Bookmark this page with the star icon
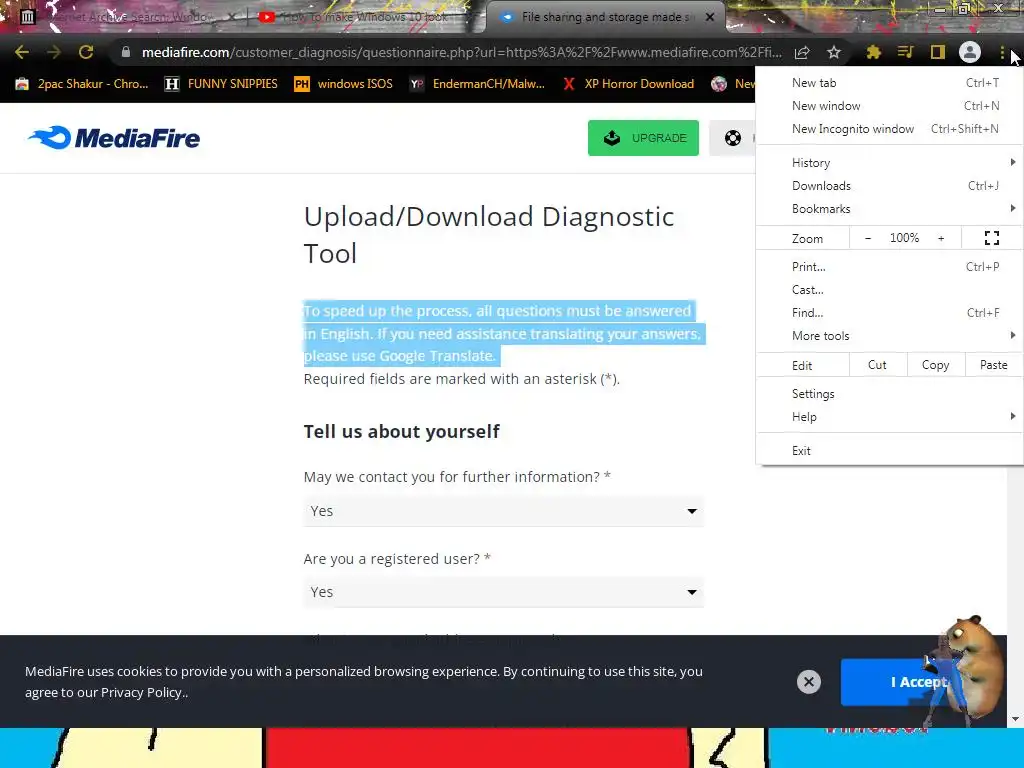 [834, 52]
